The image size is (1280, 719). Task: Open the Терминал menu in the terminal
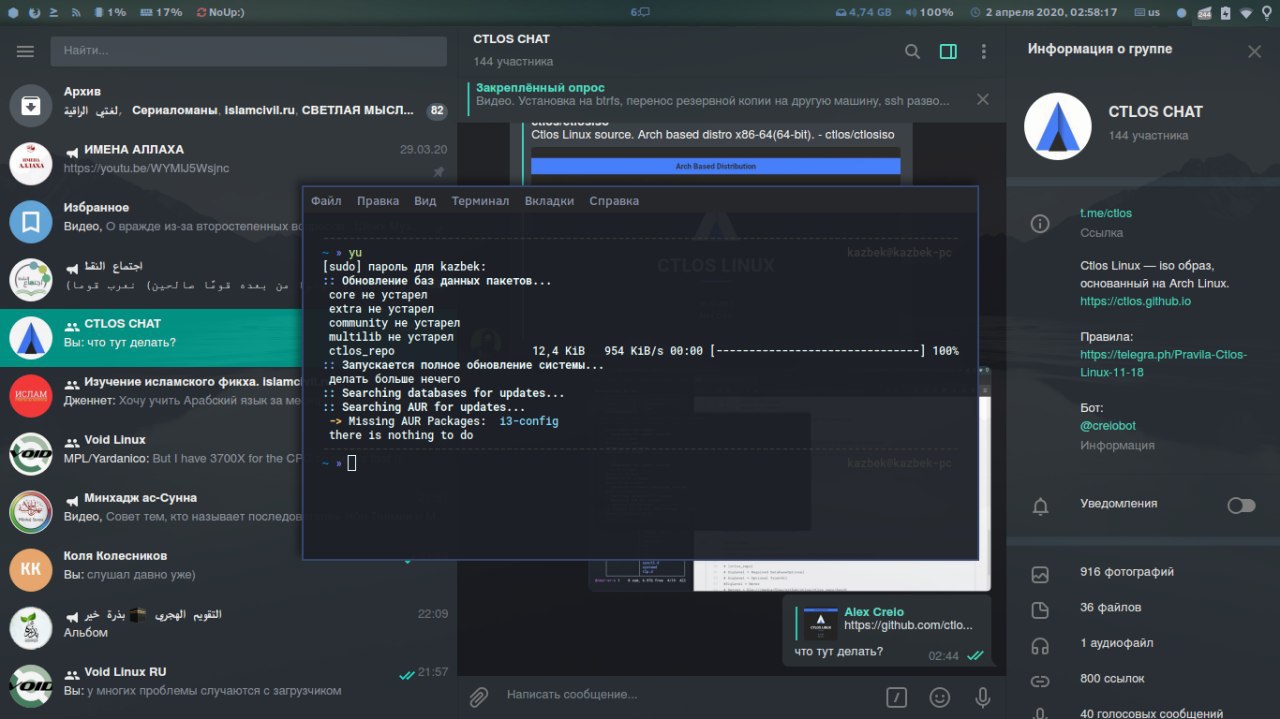click(480, 201)
